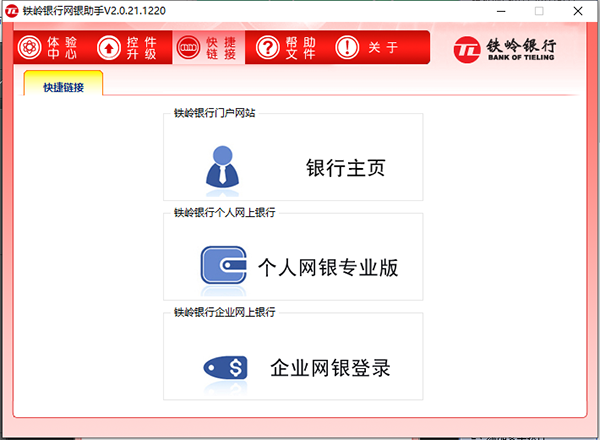Open 体验中心 menu label
The width and height of the screenshot is (600, 440).
pos(62,47)
